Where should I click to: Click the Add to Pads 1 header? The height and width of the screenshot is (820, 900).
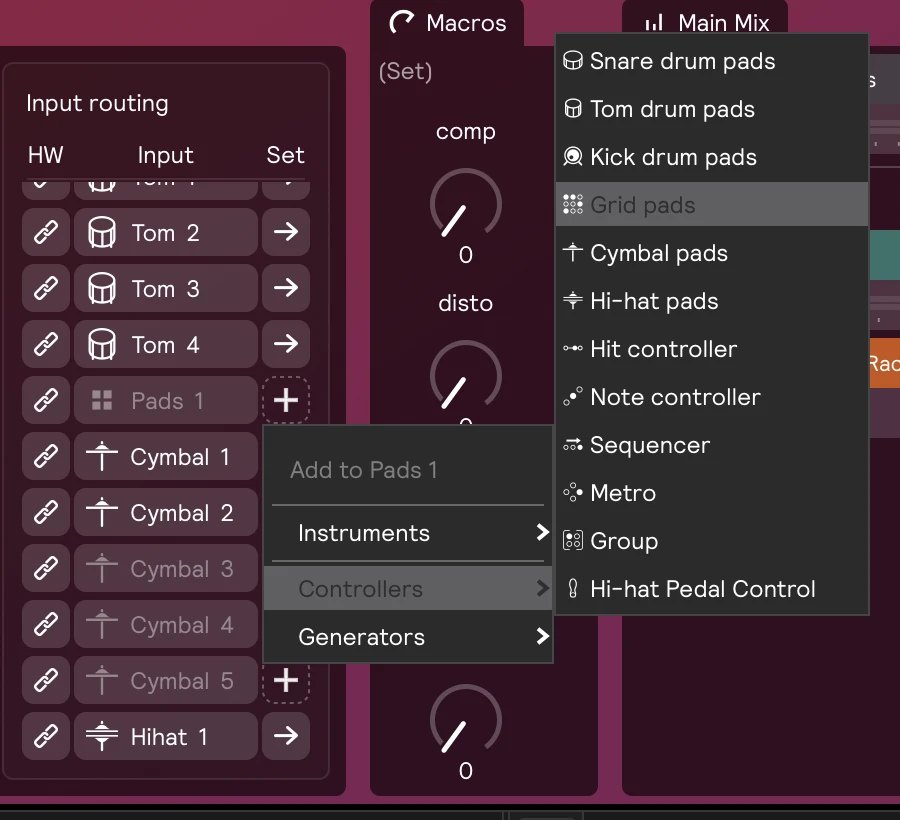[364, 470]
